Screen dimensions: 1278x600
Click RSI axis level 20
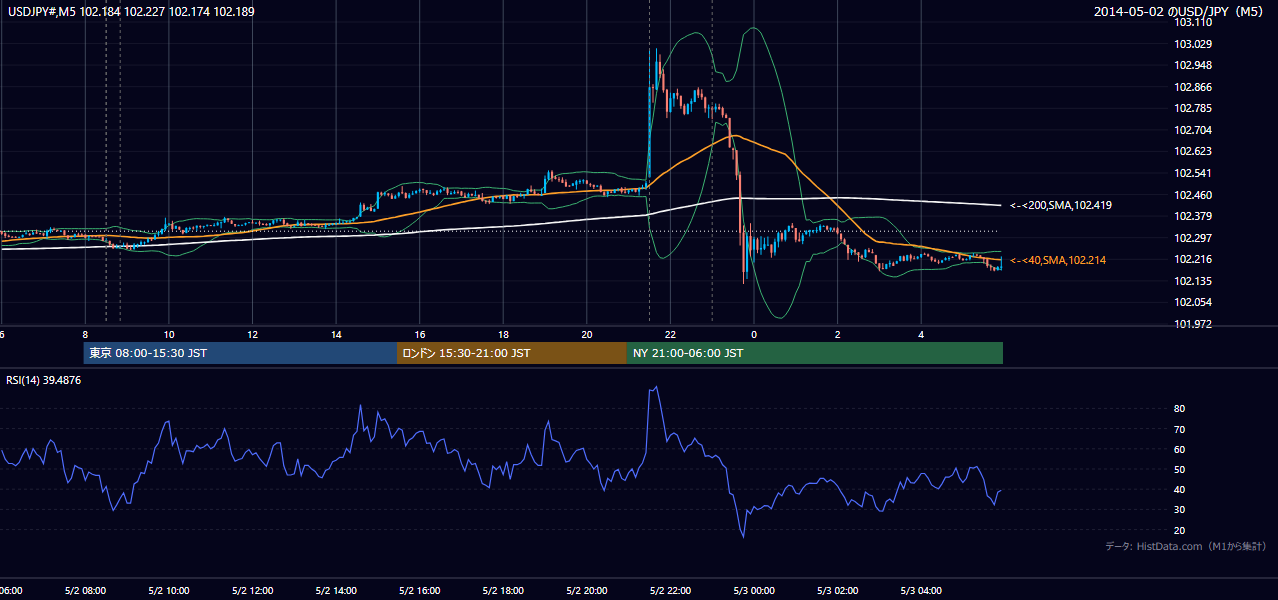pos(1180,530)
